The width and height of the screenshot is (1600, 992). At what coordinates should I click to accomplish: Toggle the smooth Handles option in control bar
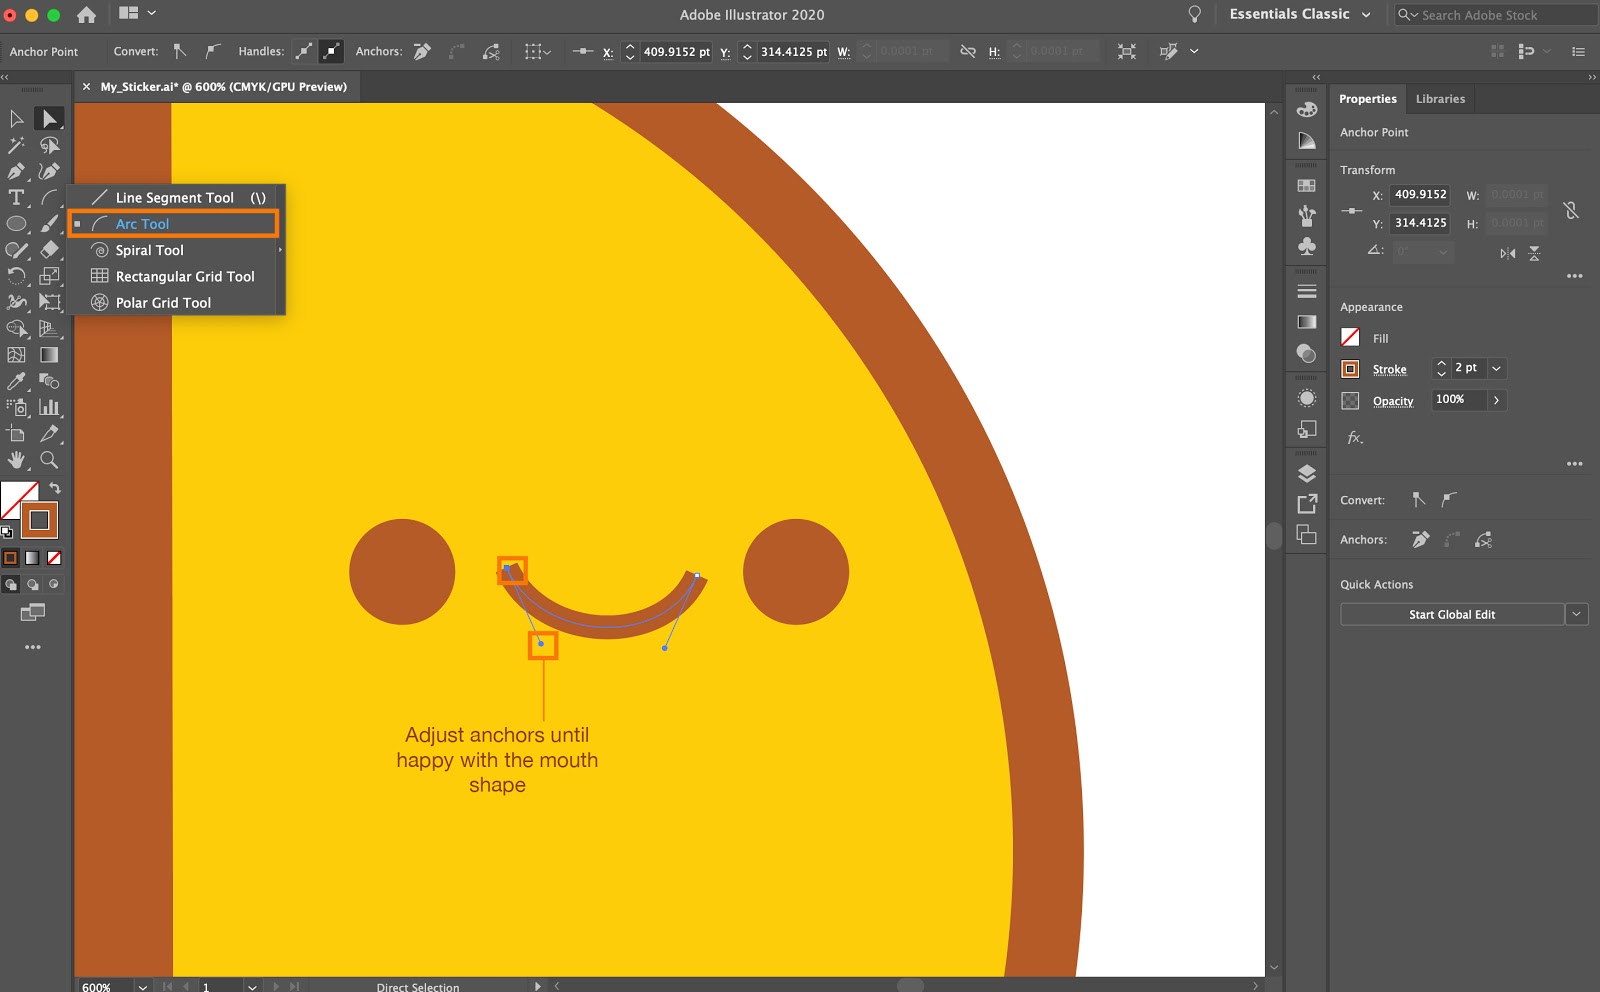[x=305, y=51]
